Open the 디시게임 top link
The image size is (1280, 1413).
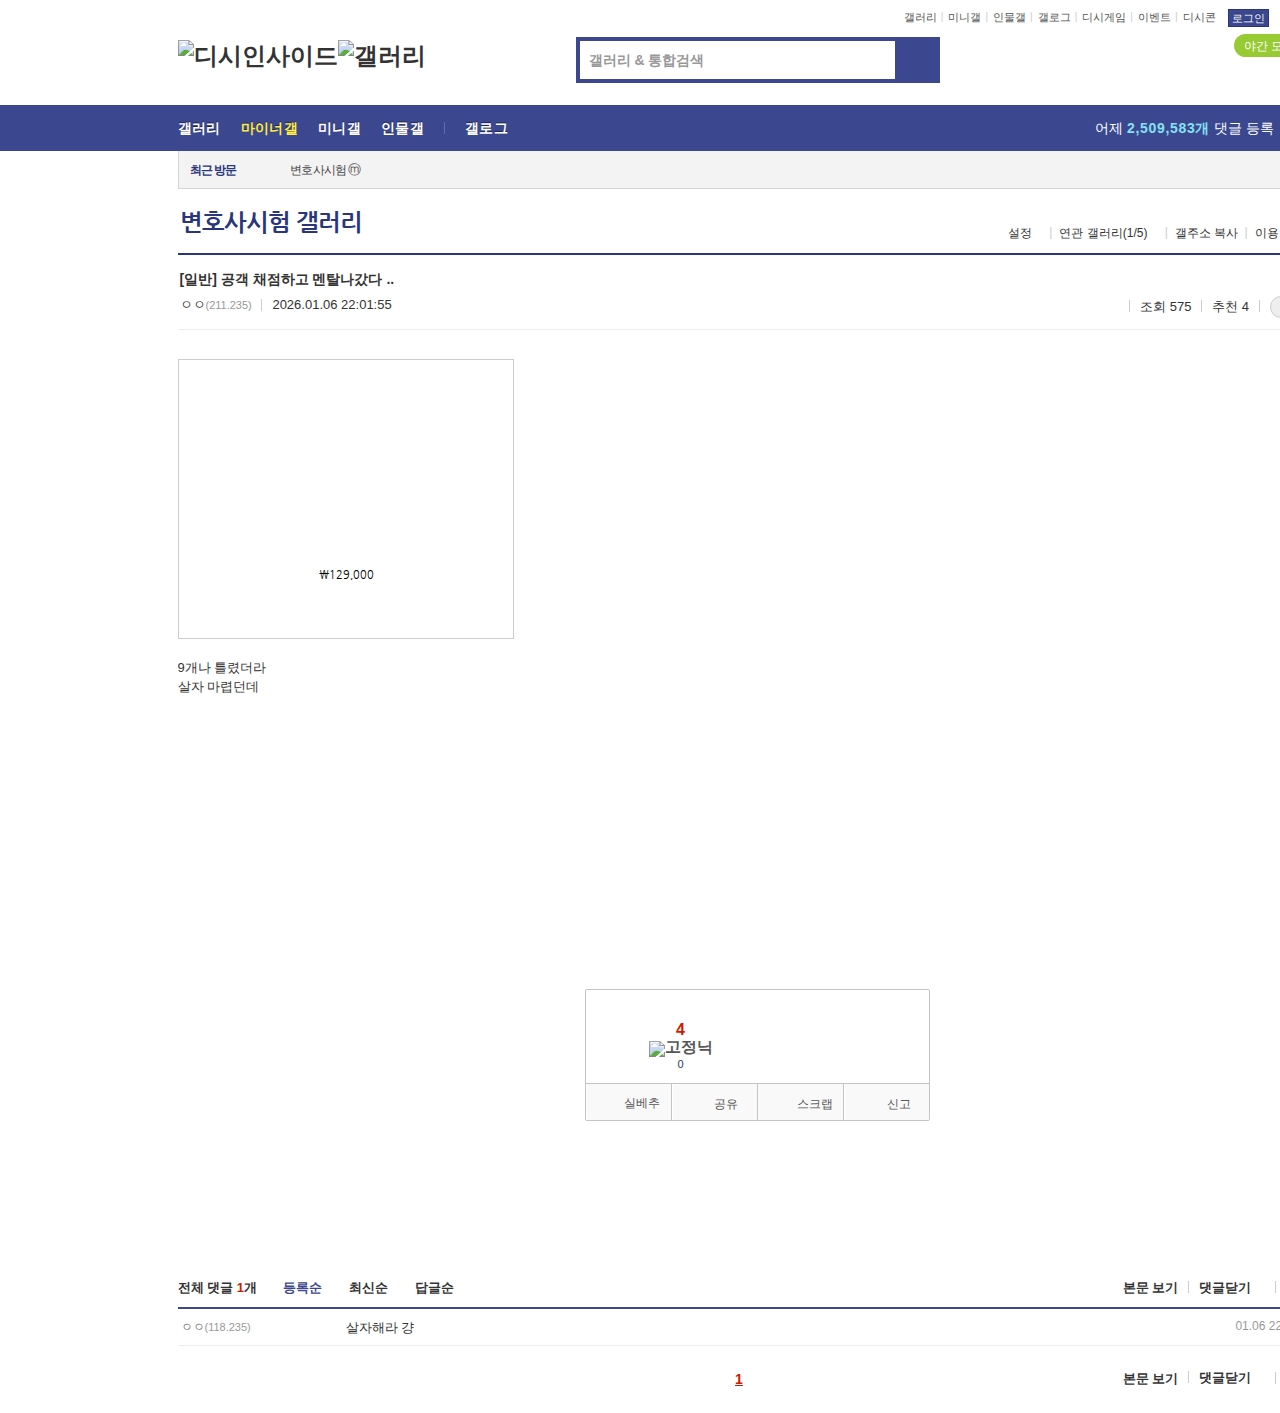coord(1104,18)
